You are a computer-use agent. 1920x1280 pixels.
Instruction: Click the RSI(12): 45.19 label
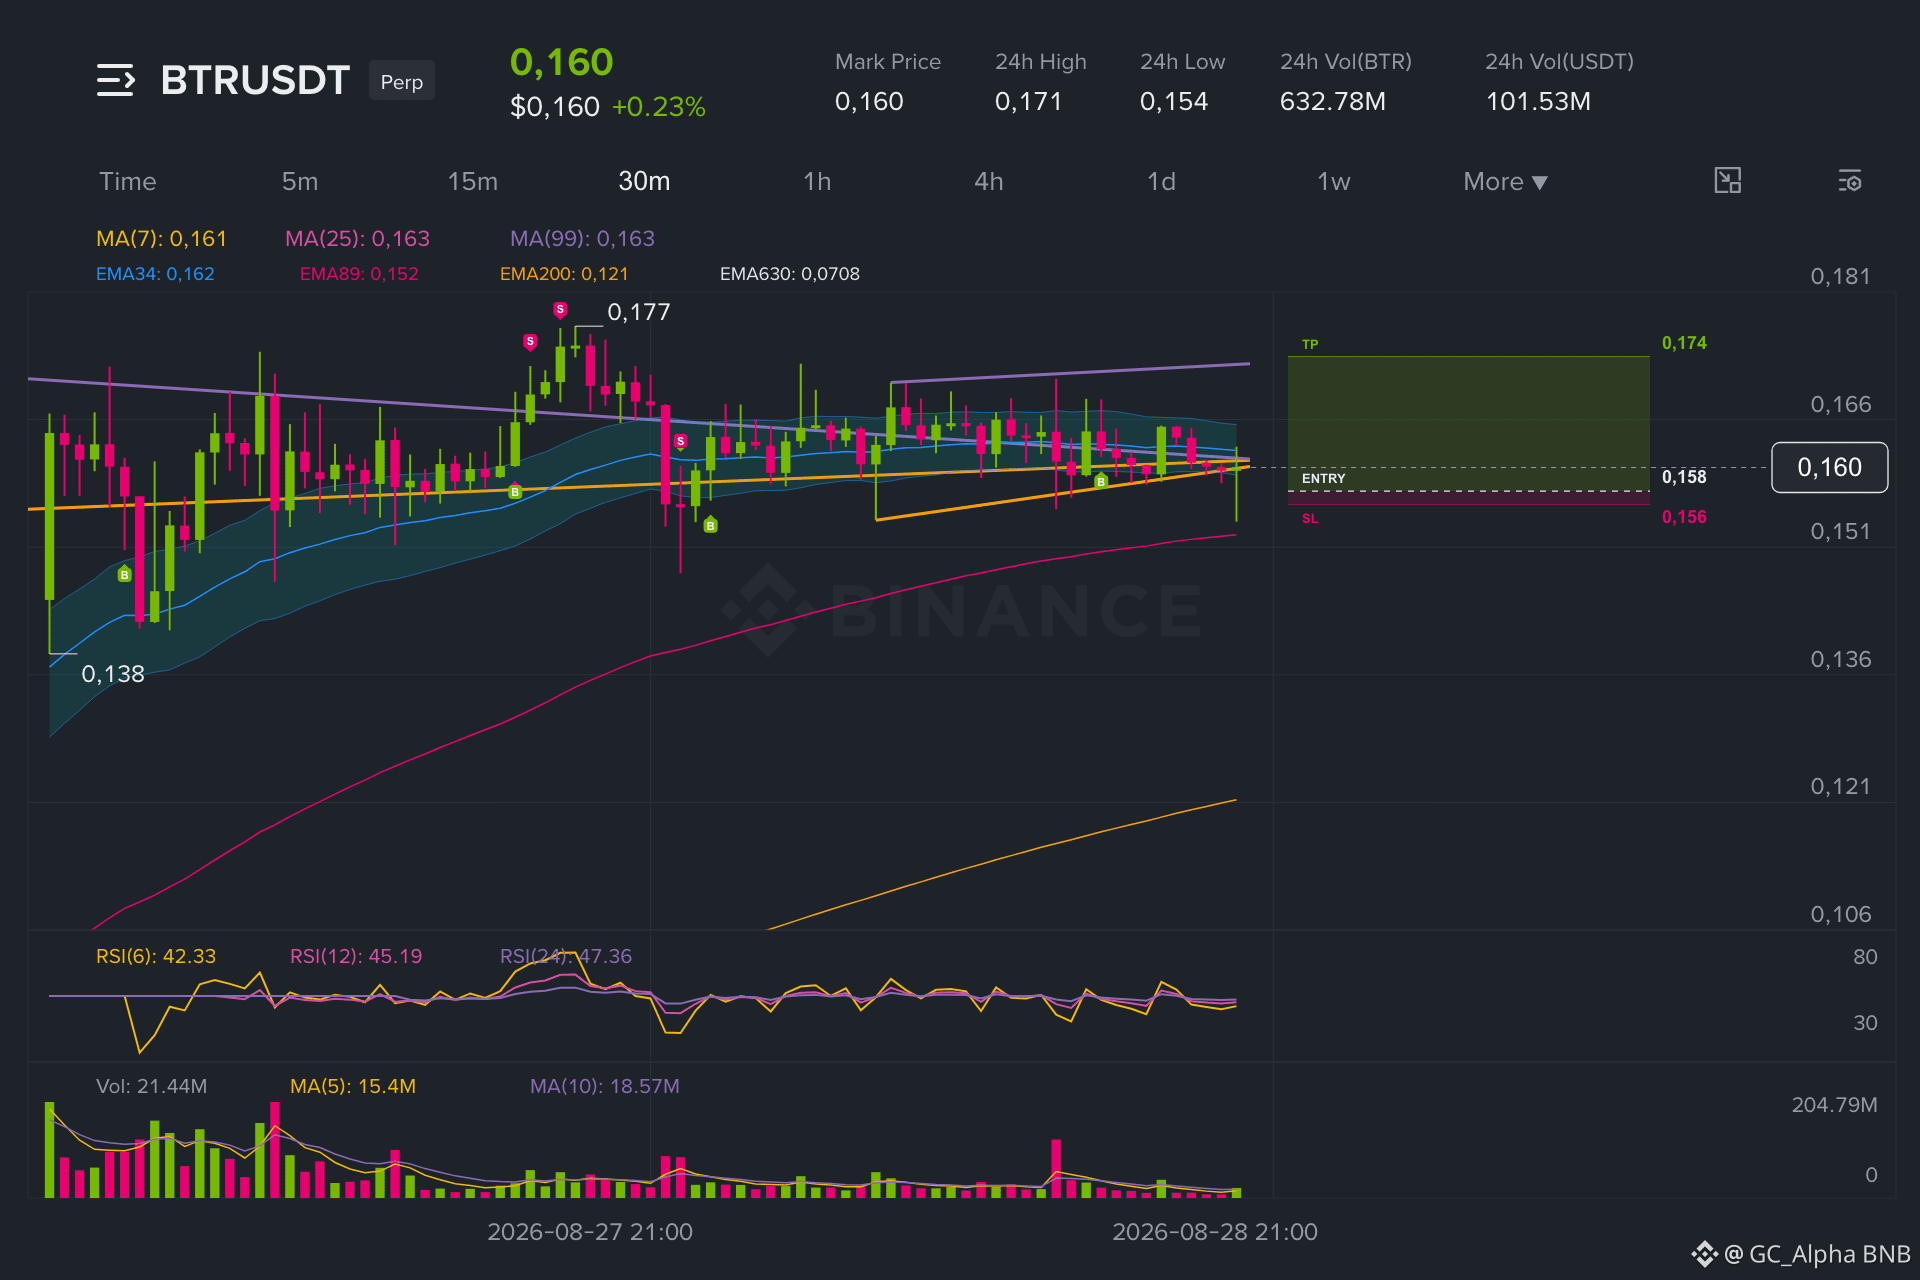coord(356,956)
